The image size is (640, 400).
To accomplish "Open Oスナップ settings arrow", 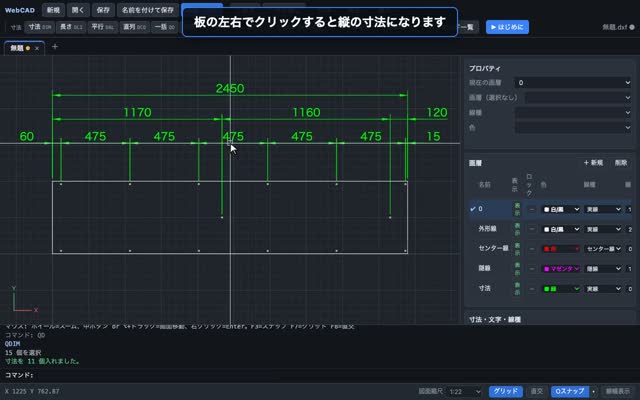I will coord(593,391).
